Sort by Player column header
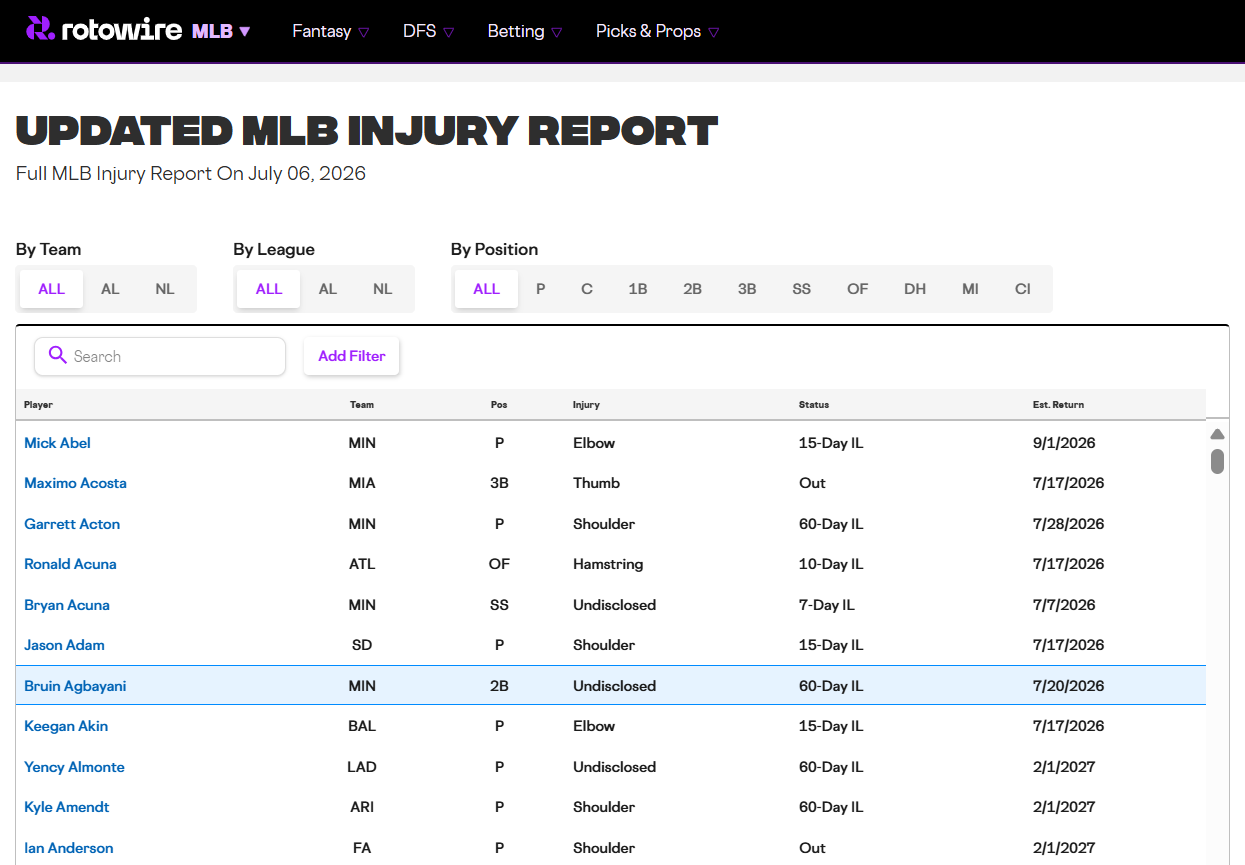Image resolution: width=1245 pixels, height=865 pixels. pyautogui.click(x=39, y=405)
